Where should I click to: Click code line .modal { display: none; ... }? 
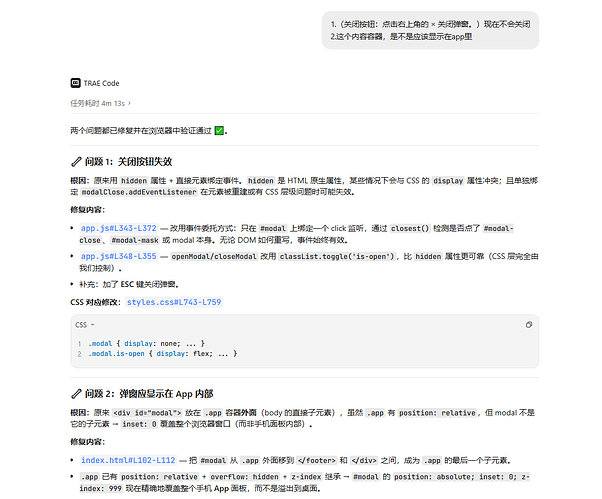(x=146, y=344)
